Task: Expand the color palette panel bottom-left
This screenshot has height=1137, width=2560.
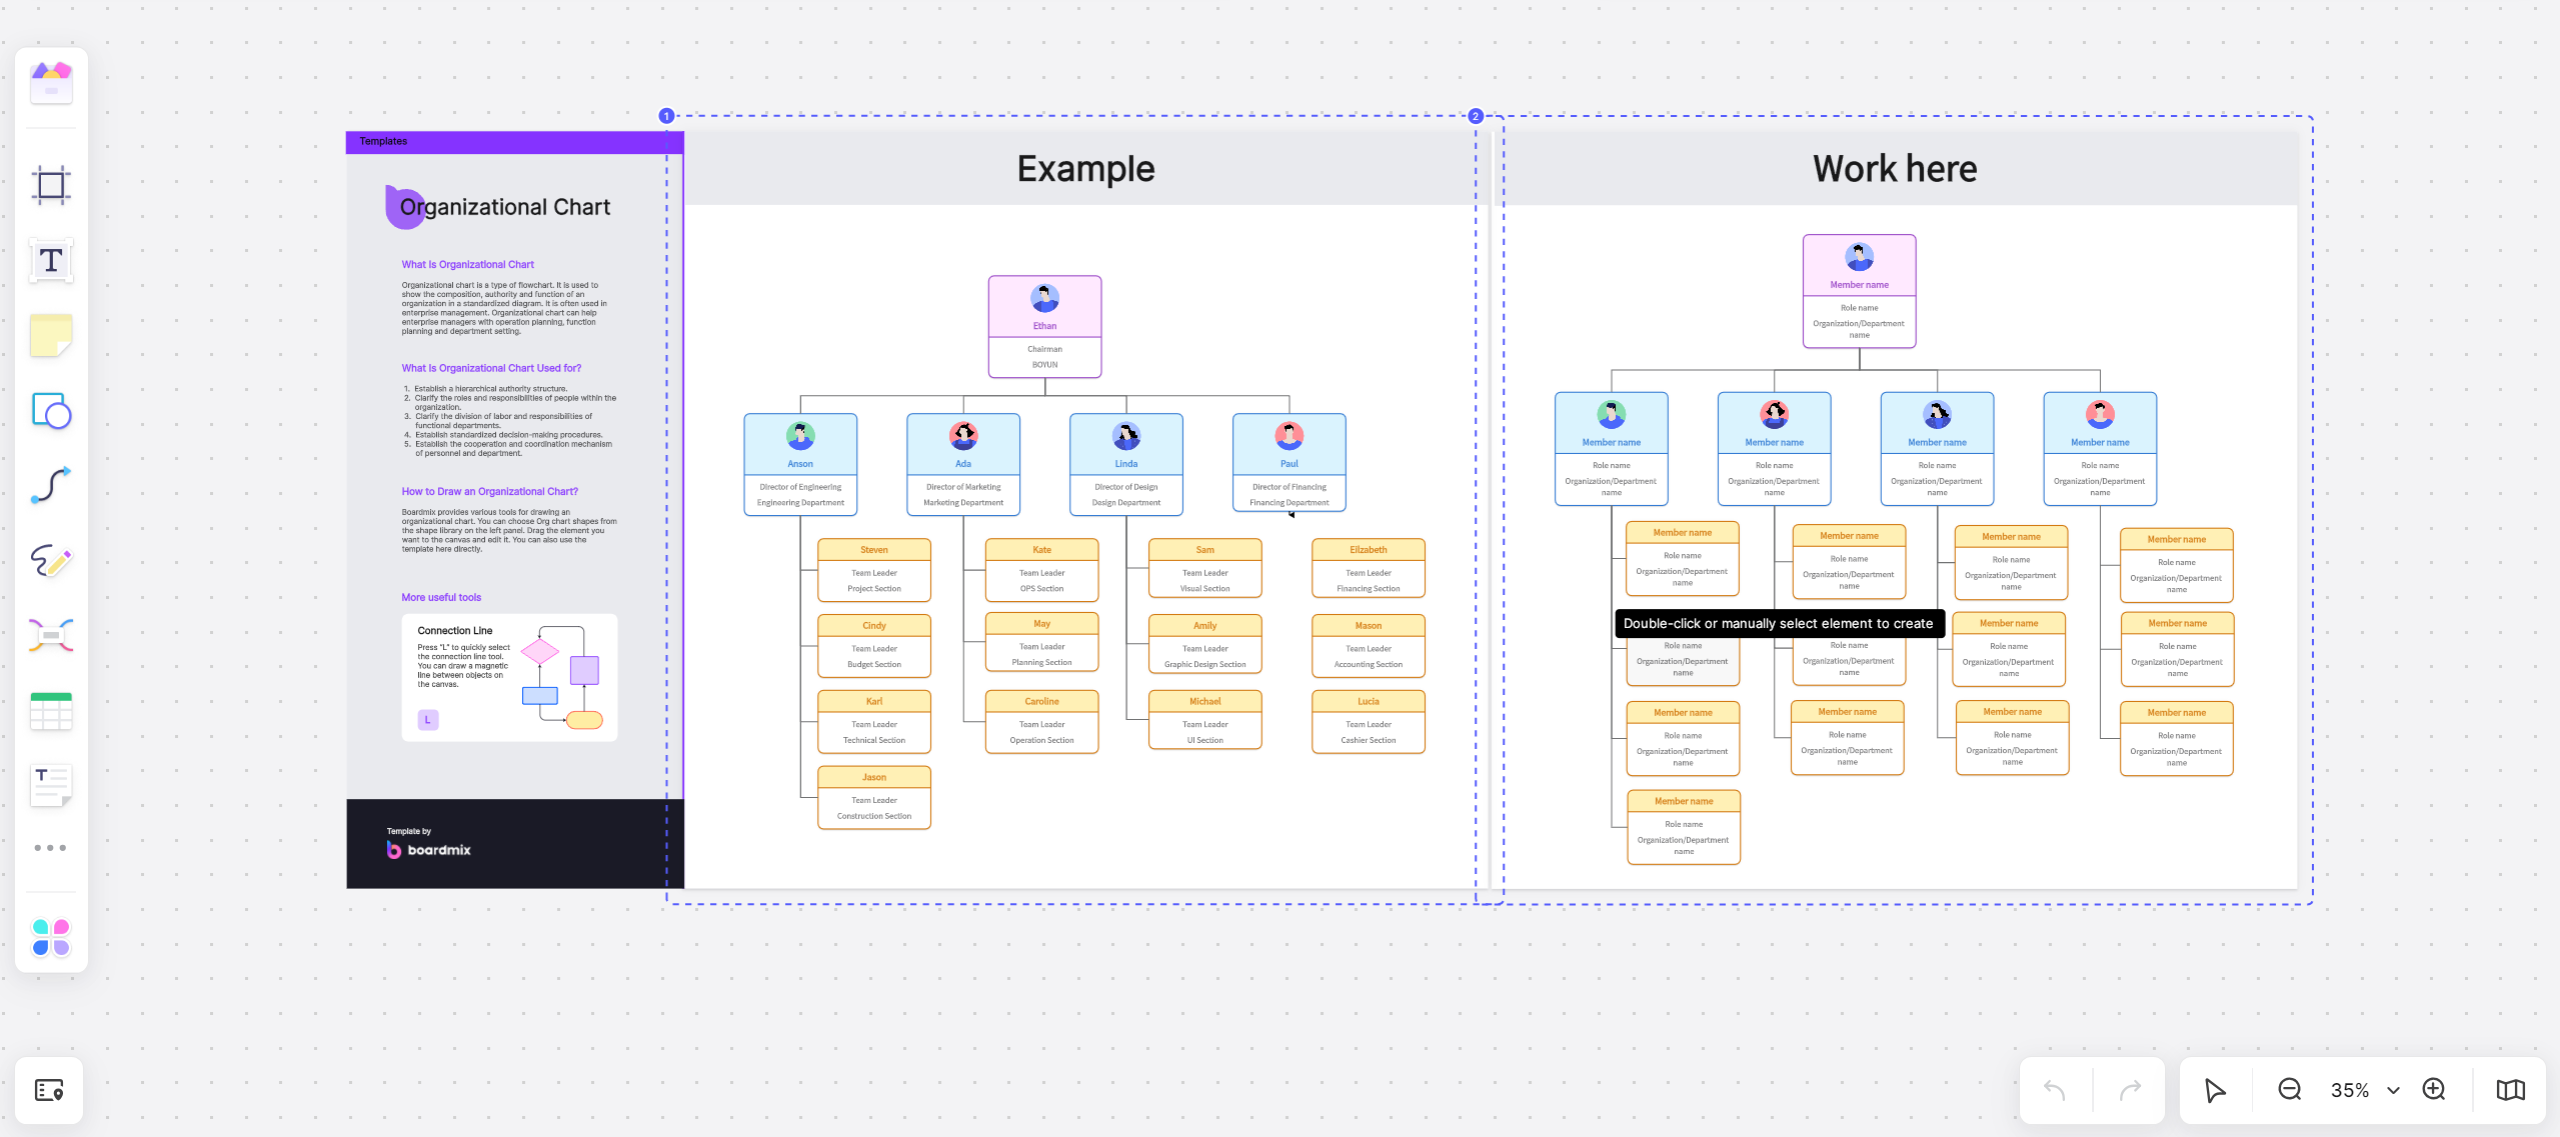Action: coord(49,939)
